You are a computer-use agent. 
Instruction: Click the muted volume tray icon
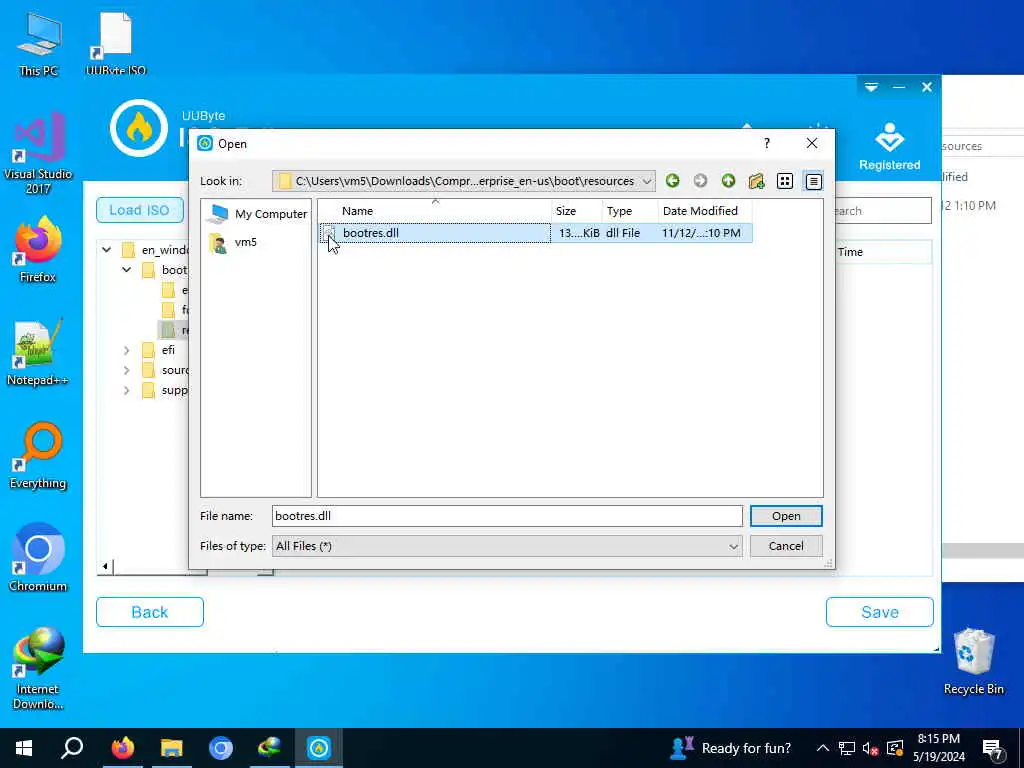[871, 748]
